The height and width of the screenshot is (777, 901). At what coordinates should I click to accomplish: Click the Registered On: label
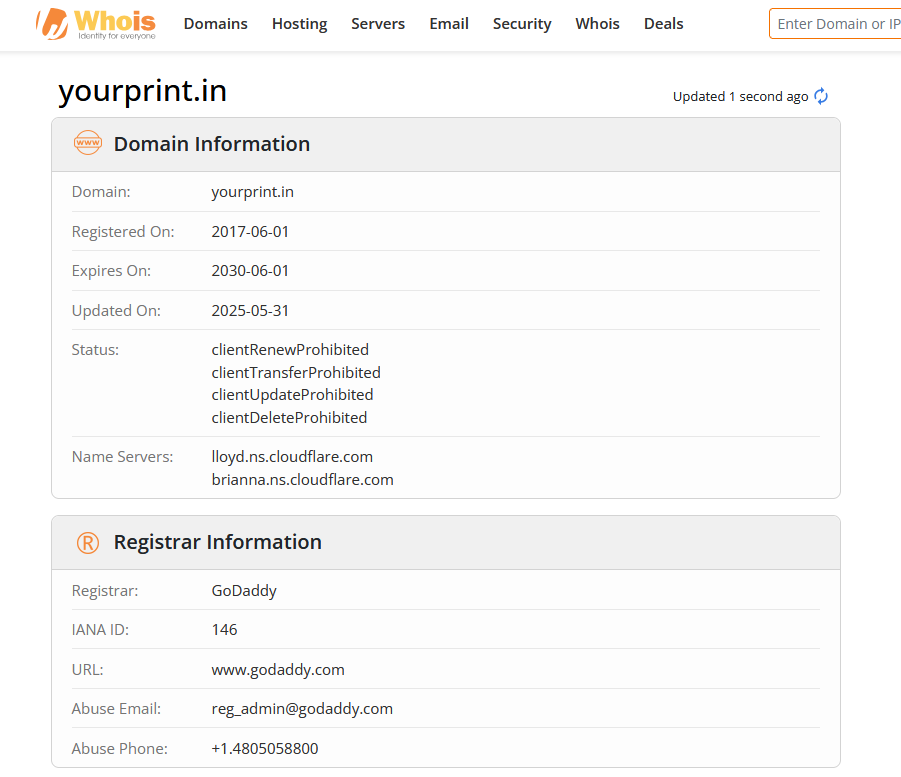point(123,232)
